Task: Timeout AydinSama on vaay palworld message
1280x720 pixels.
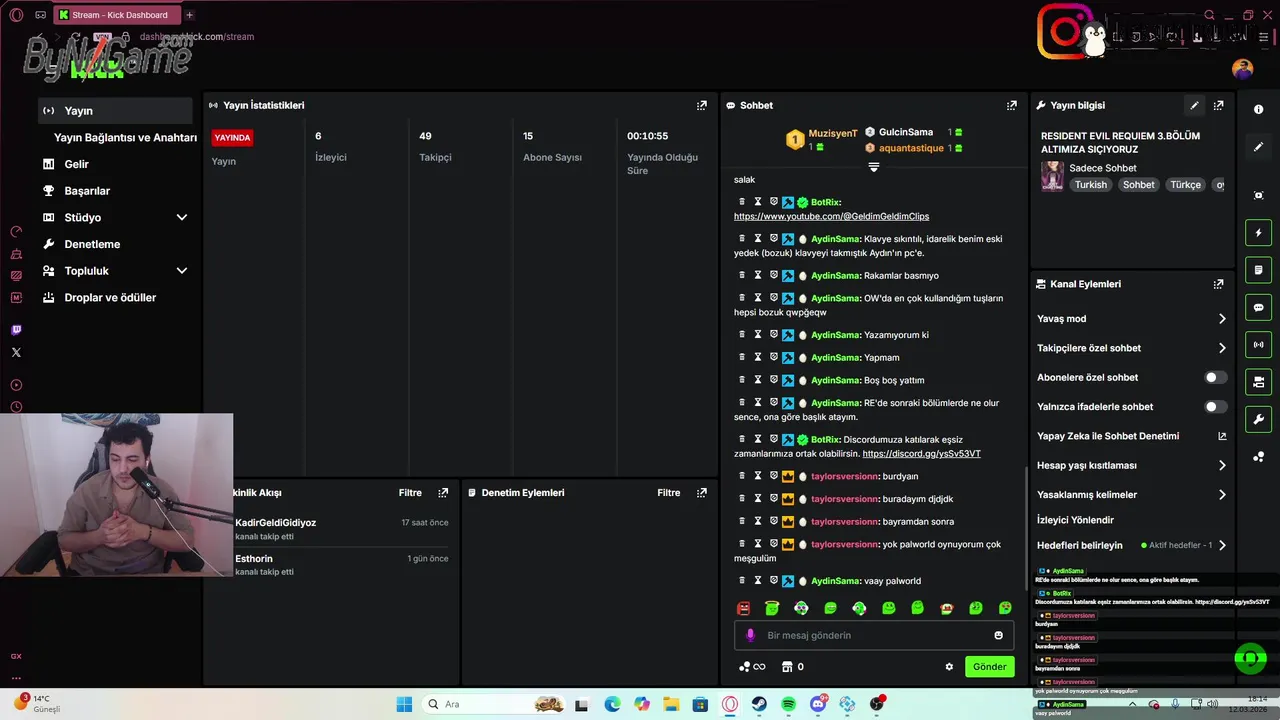Action: point(758,581)
